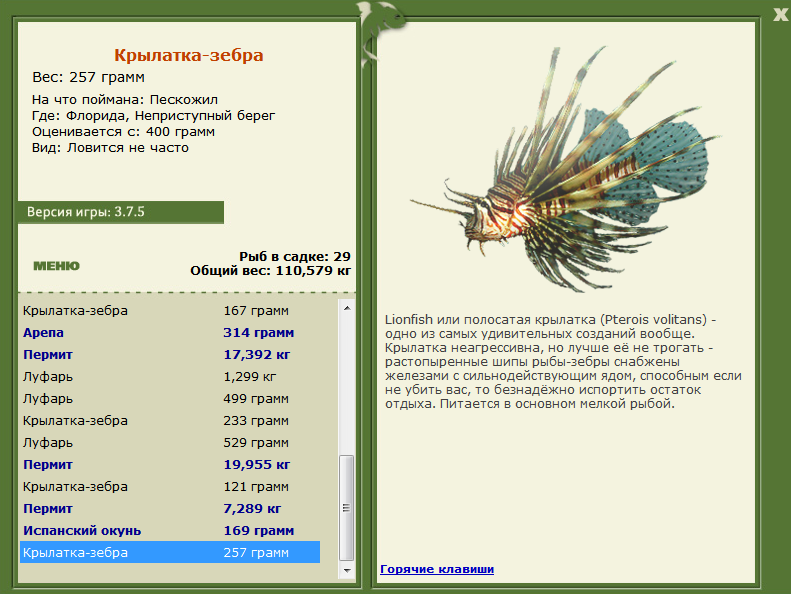This screenshot has height=594, width=791.
Task: Click the Версия игры: 3.7.5 banner
Action: (121, 212)
